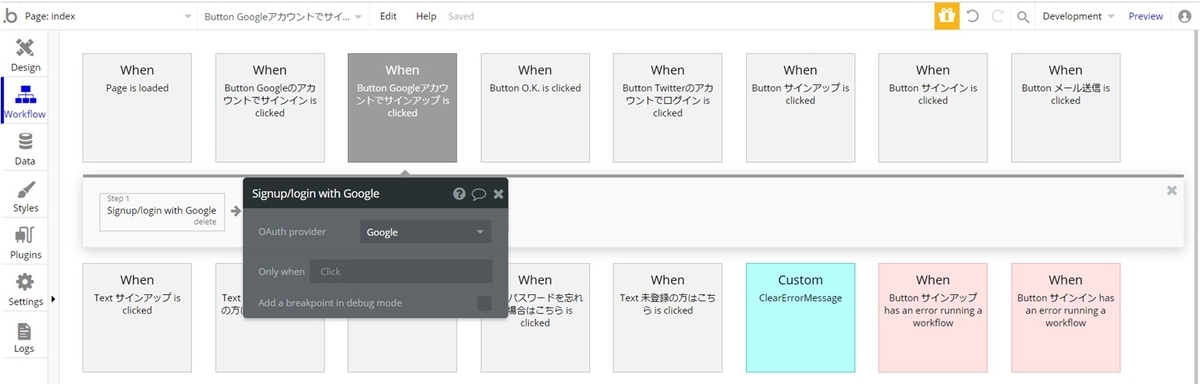Select the Button O.K. is clicked event
The height and width of the screenshot is (384, 1200).
pos(535,107)
